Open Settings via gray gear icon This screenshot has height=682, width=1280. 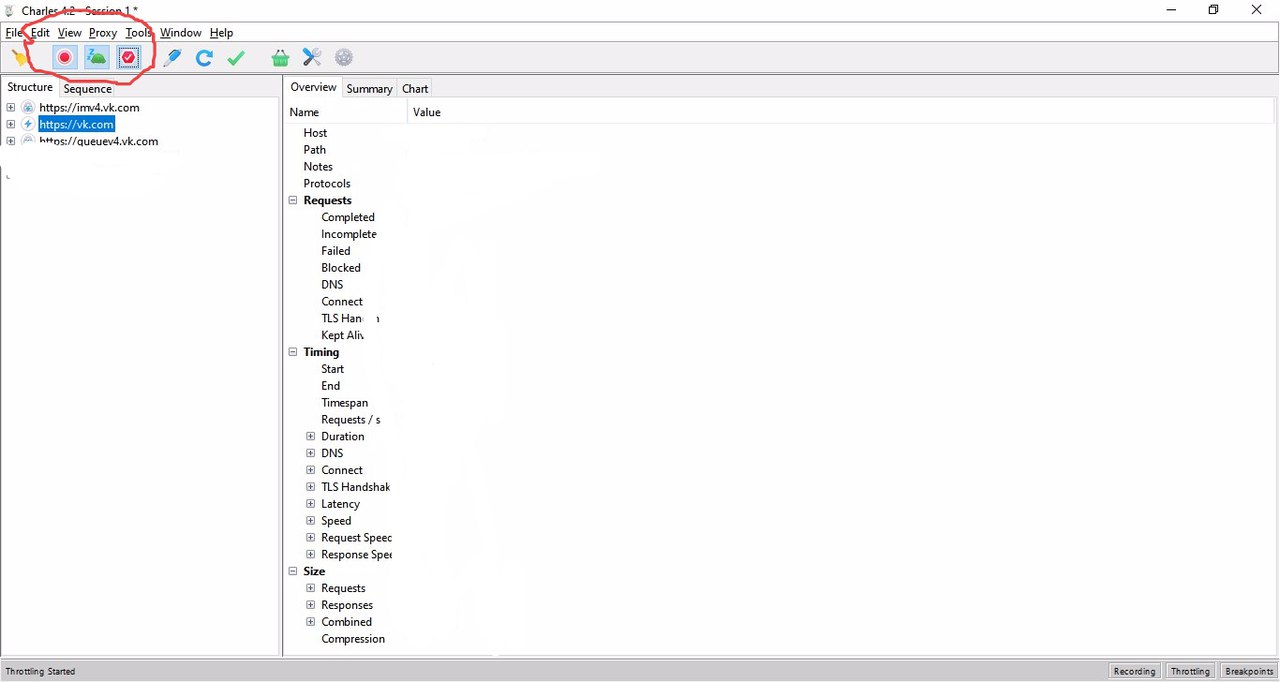[x=344, y=58]
